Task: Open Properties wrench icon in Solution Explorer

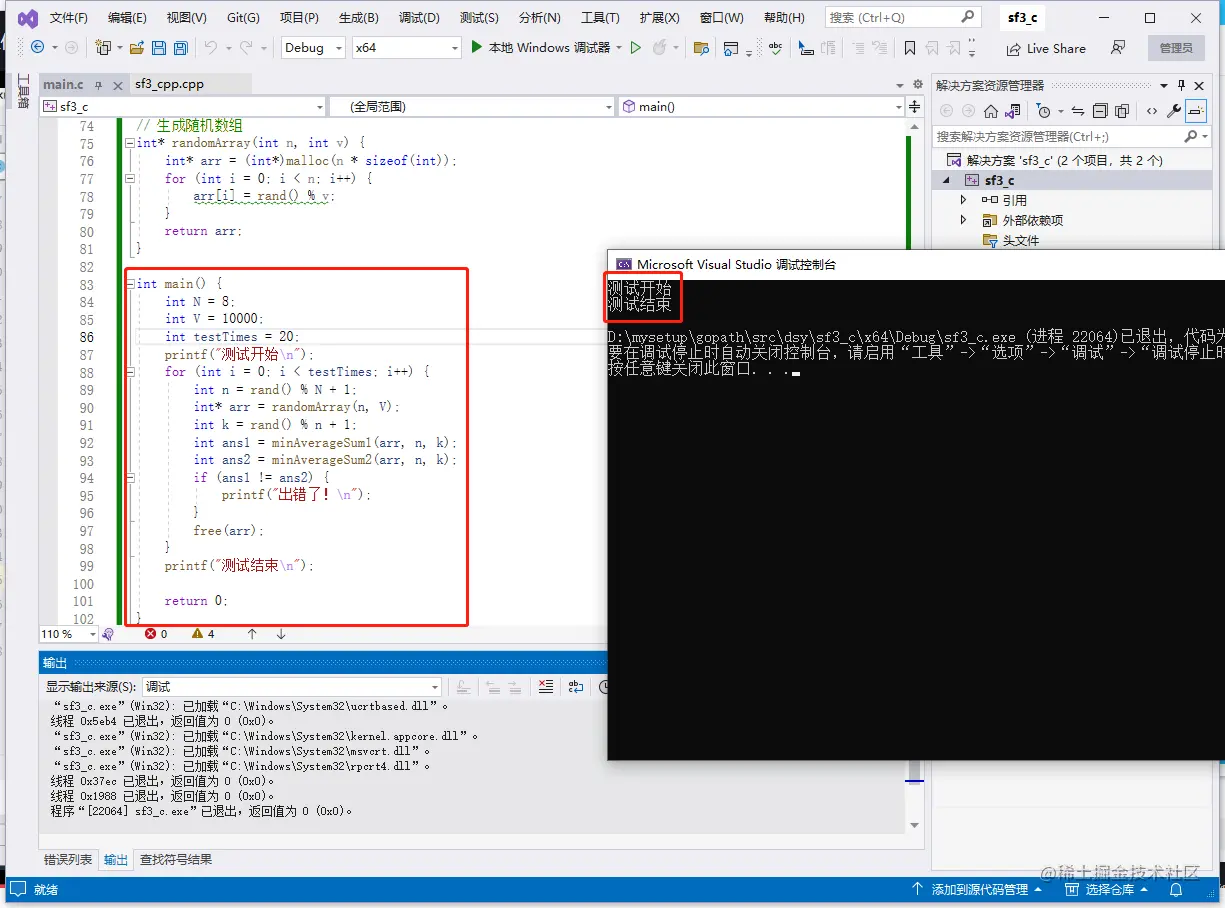Action: coord(1174,111)
